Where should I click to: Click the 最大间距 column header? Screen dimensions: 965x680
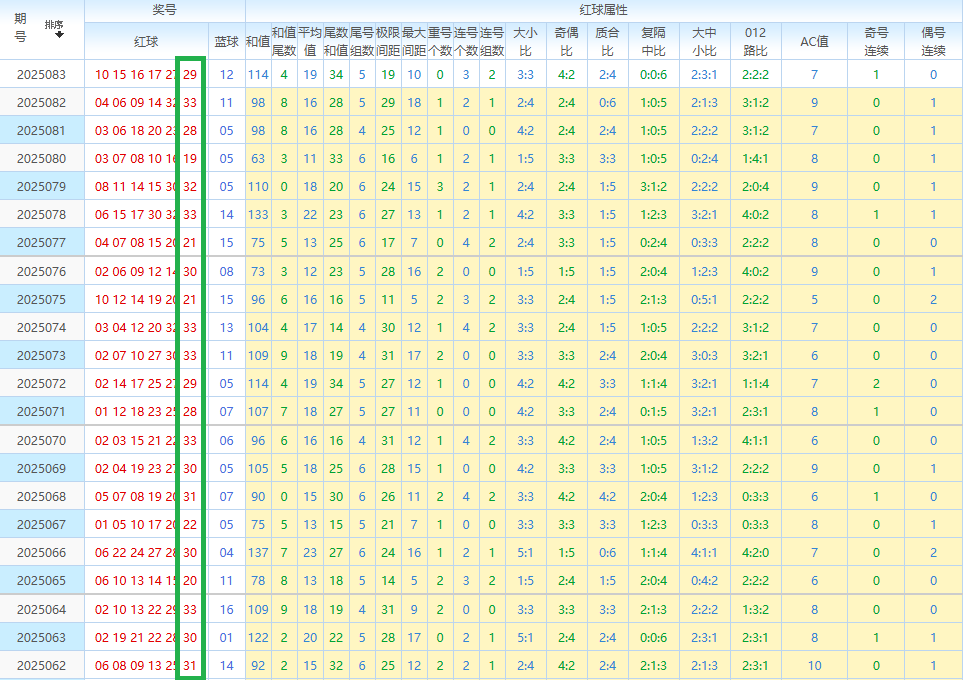(x=414, y=41)
